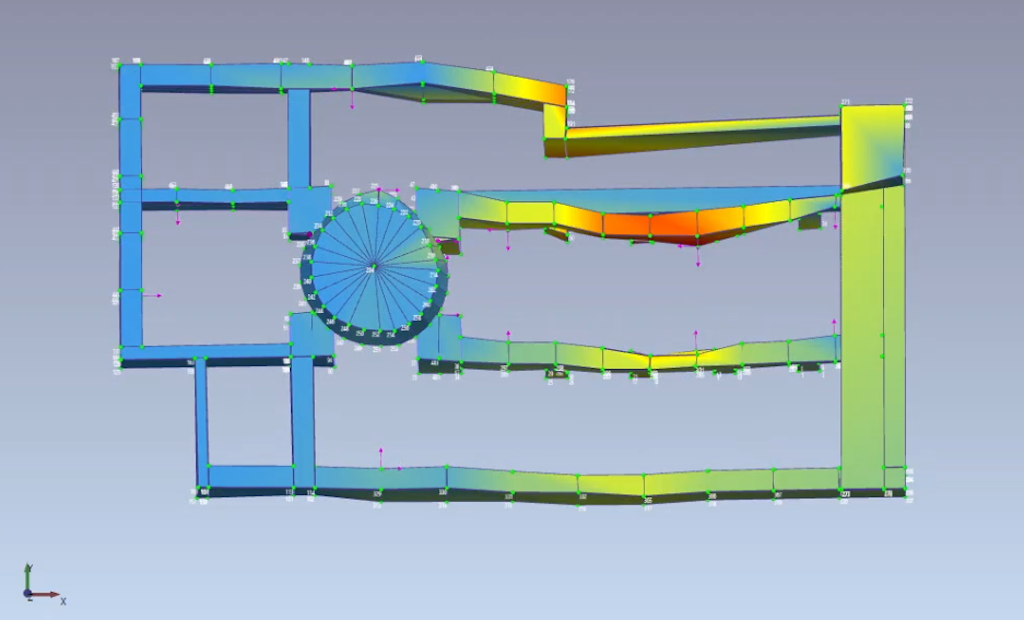Select the center hub node of circular mesh
Image resolution: width=1024 pixels, height=620 pixels.
point(373,267)
